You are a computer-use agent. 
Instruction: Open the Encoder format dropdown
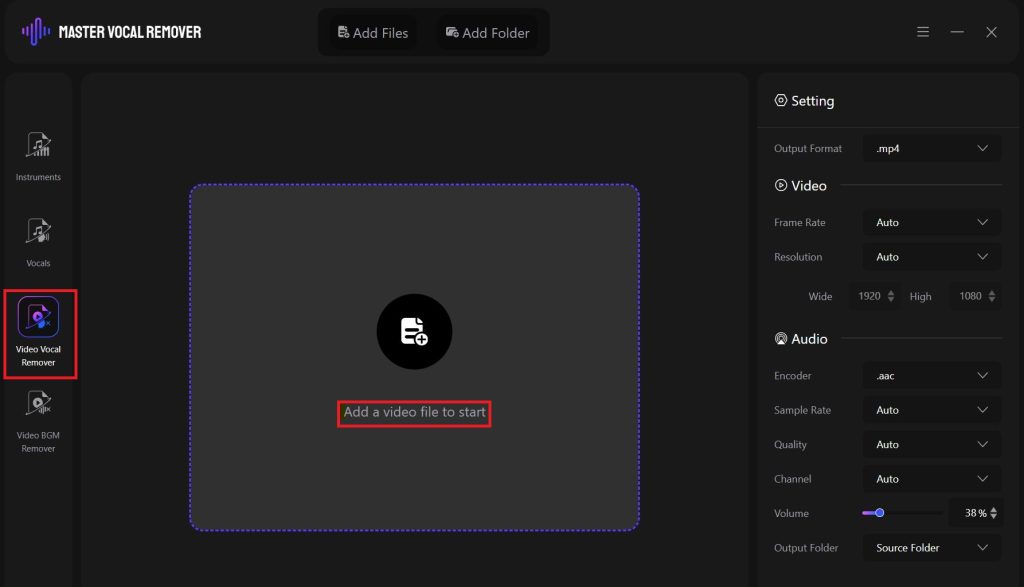point(931,375)
